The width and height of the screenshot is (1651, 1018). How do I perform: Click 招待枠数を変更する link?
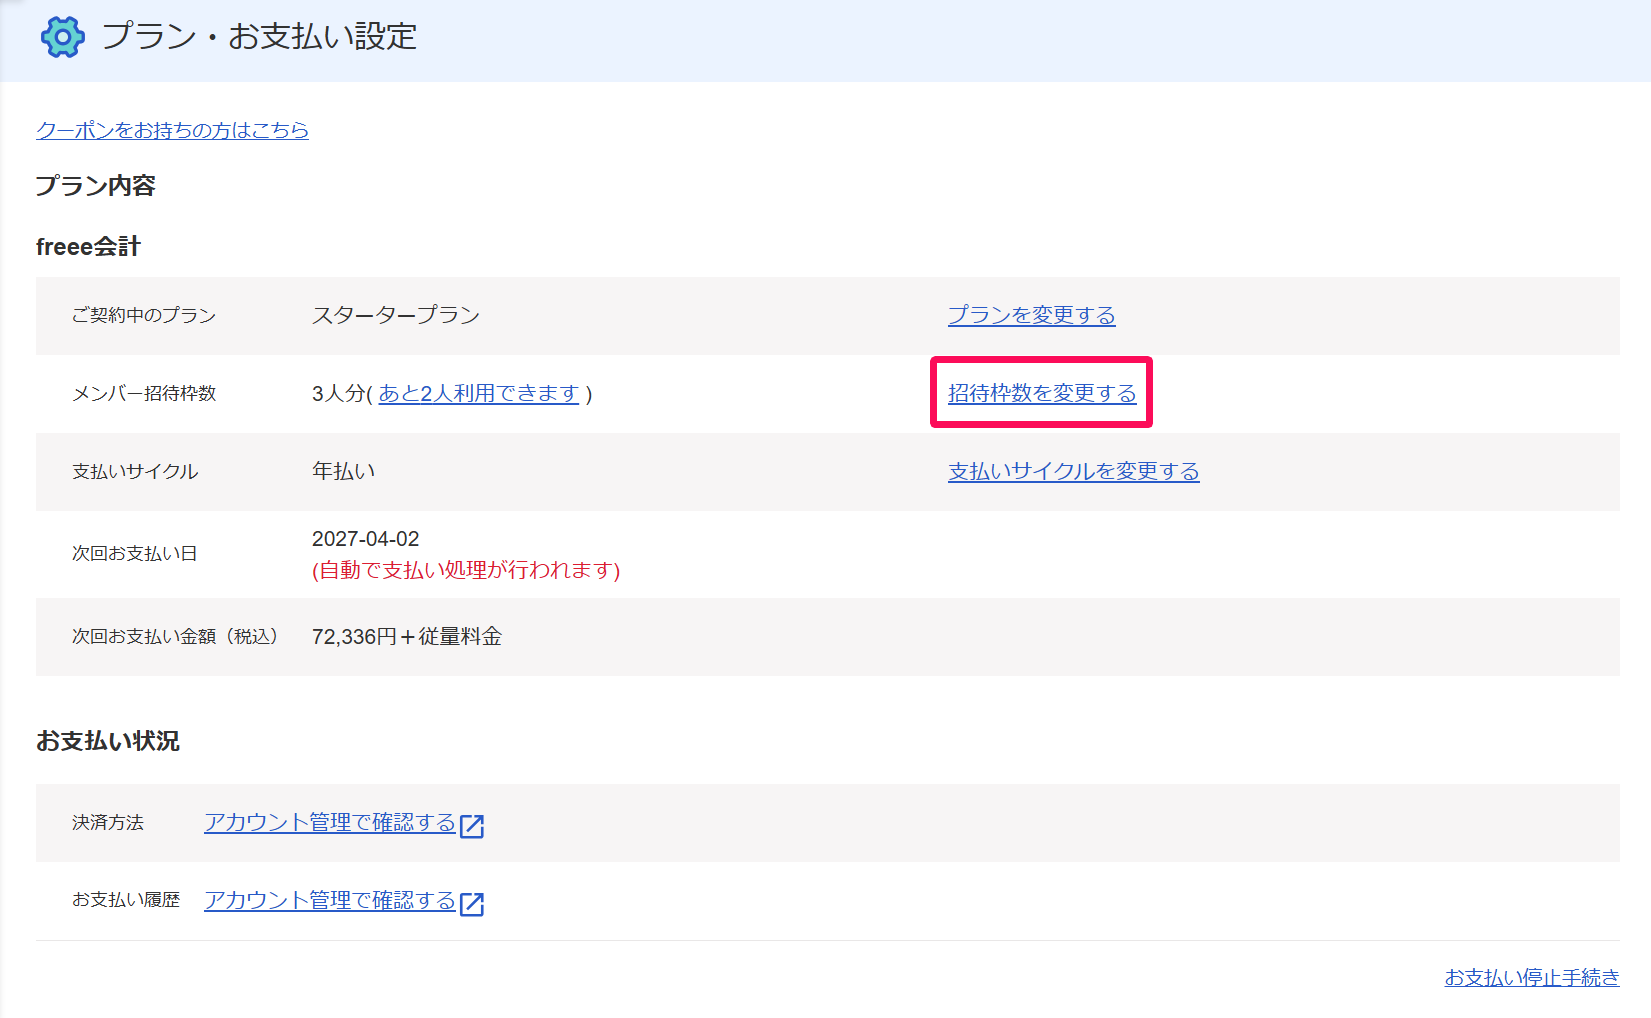pos(1042,393)
